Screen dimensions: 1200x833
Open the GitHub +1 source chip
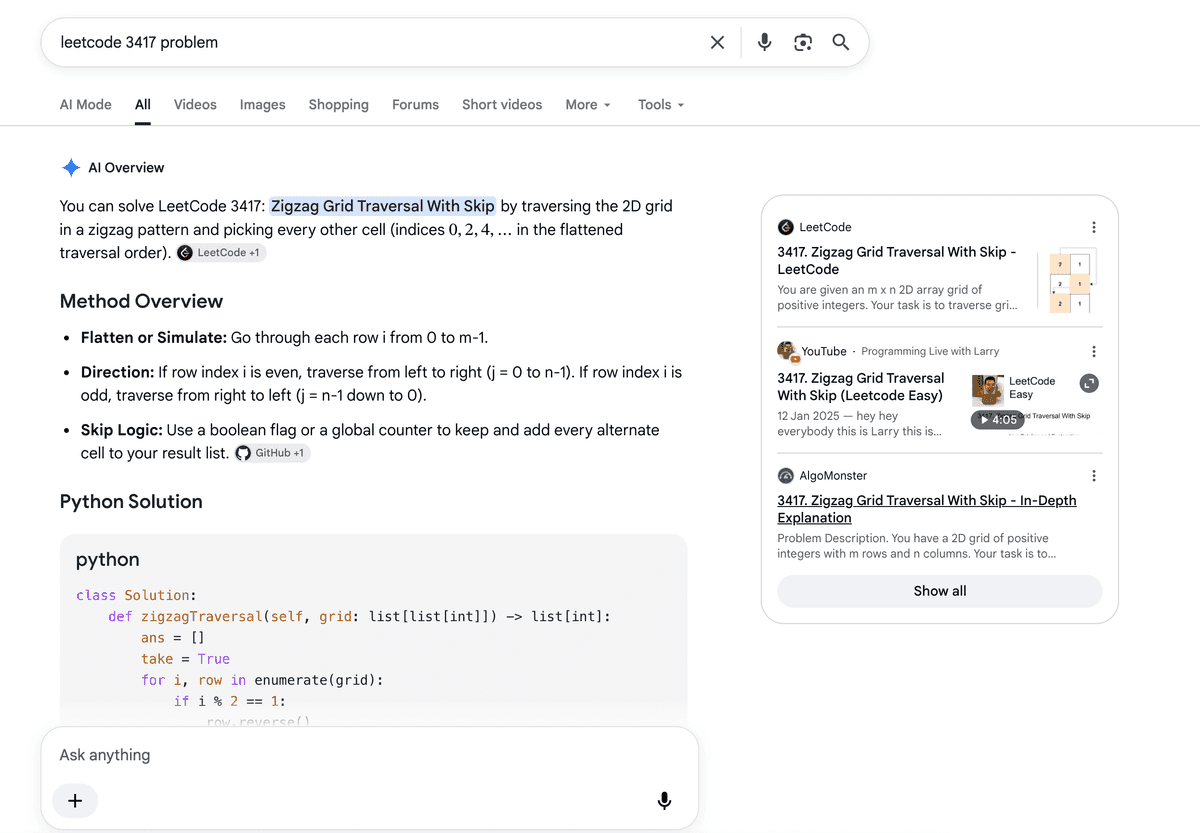click(272, 453)
